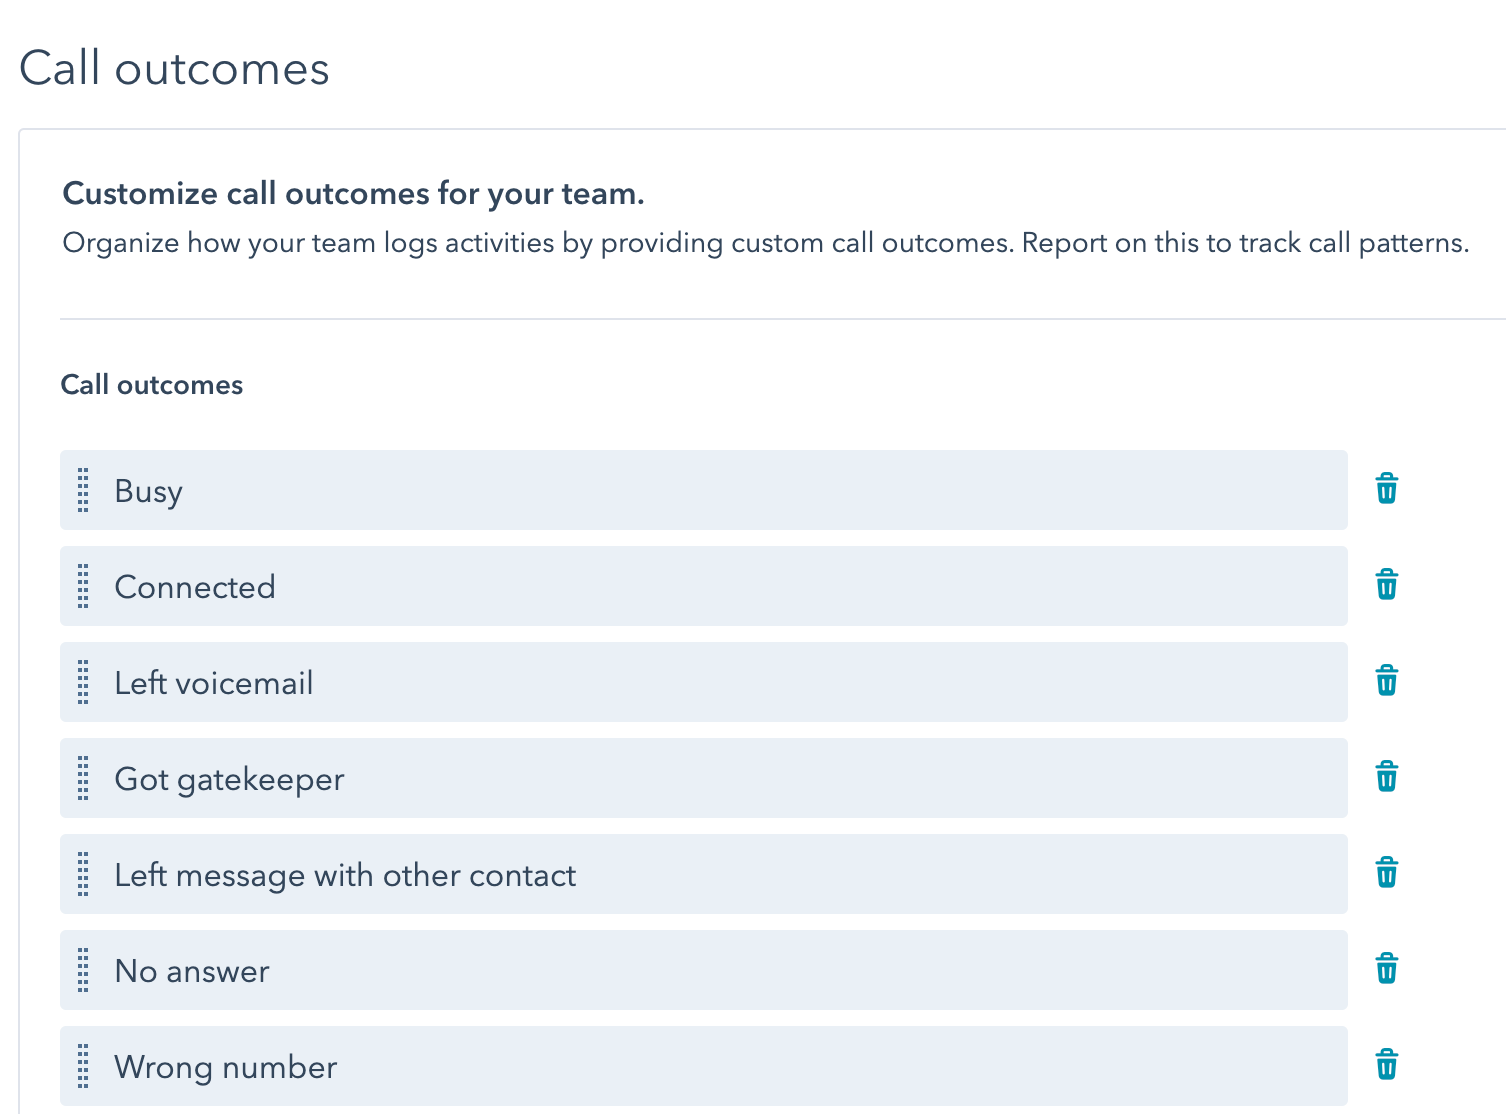Click the Left voicemail drag handle
The height and width of the screenshot is (1114, 1506).
click(x=83, y=682)
